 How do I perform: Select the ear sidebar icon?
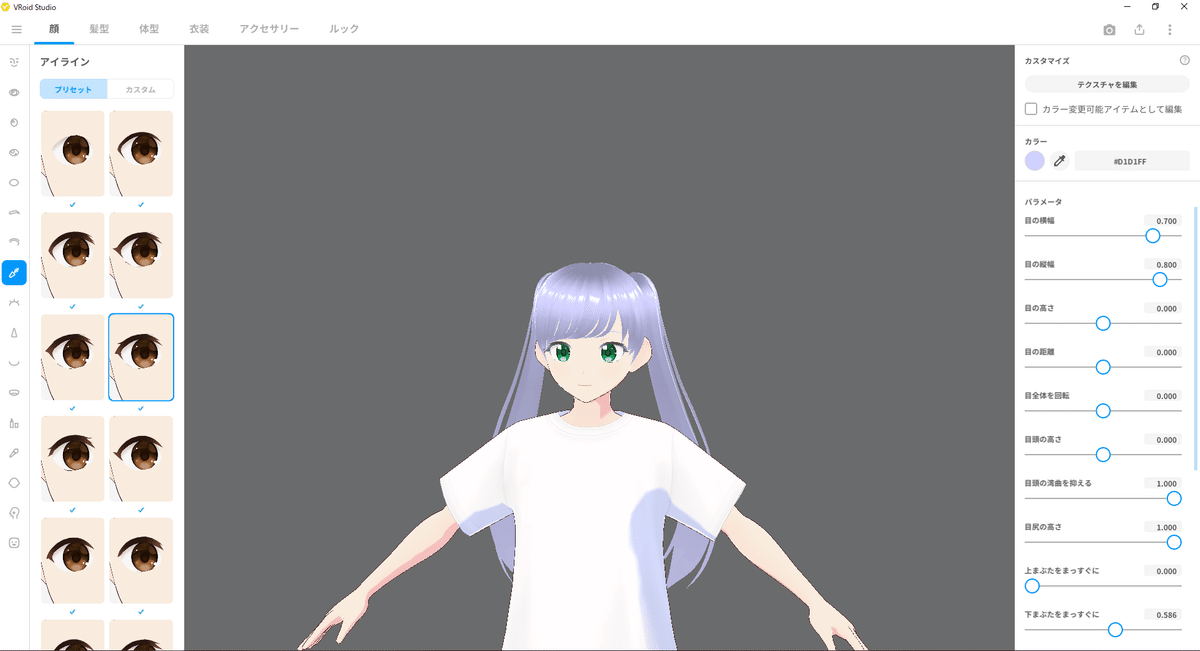[14, 512]
